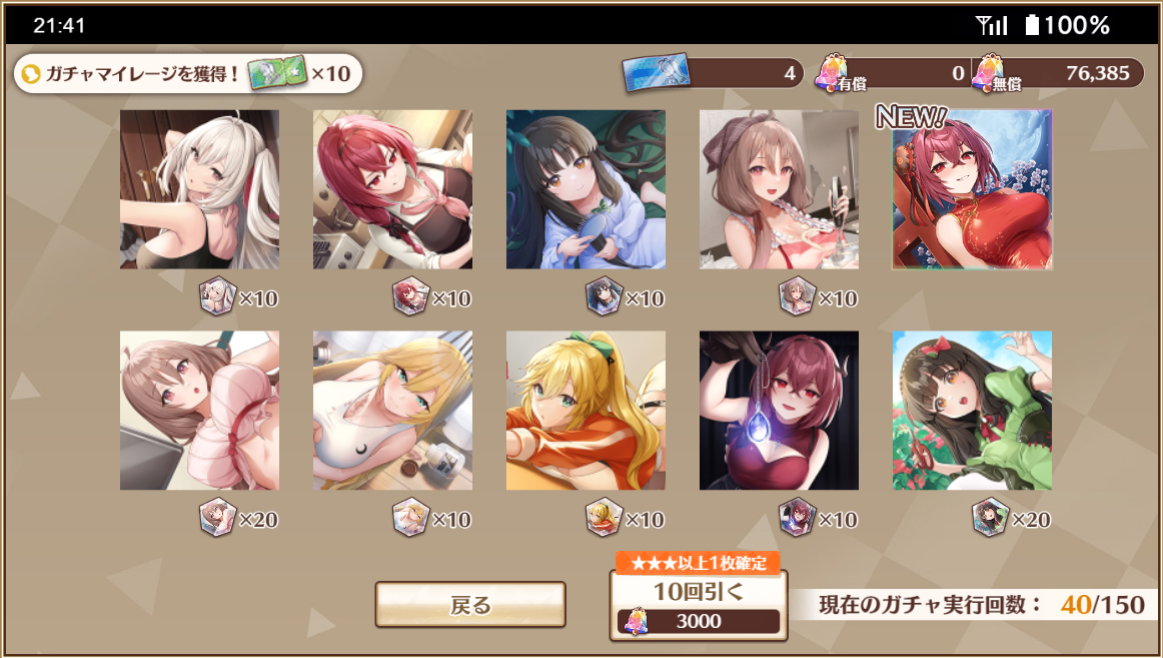Tap the paid 有償 gem icon

pos(834,73)
